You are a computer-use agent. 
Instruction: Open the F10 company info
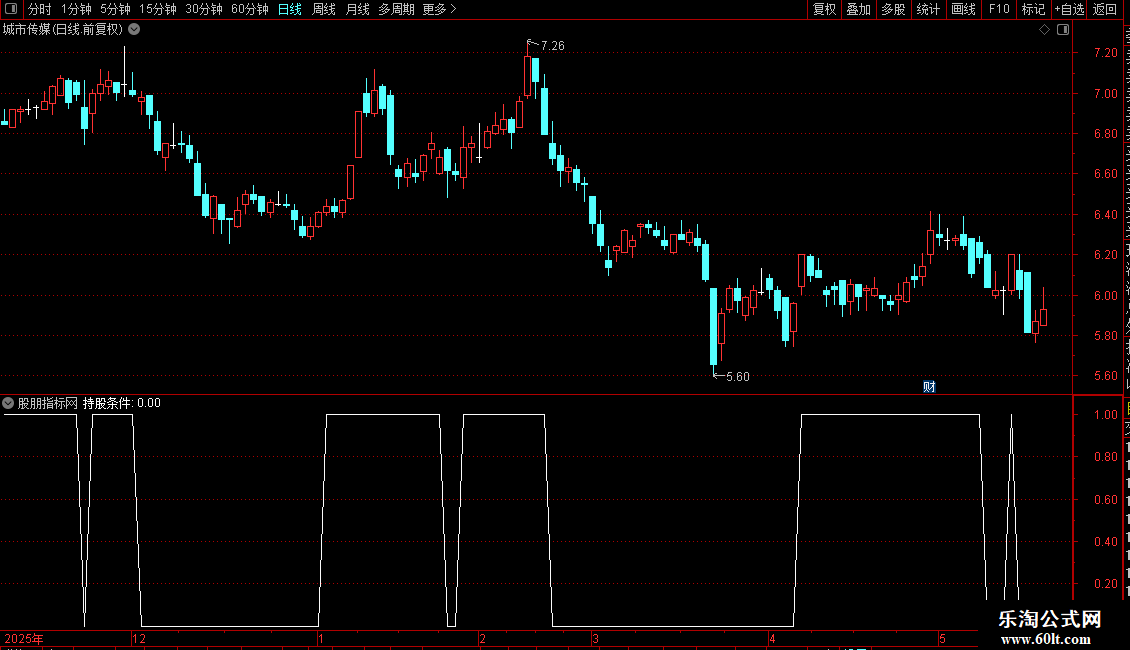tap(999, 9)
